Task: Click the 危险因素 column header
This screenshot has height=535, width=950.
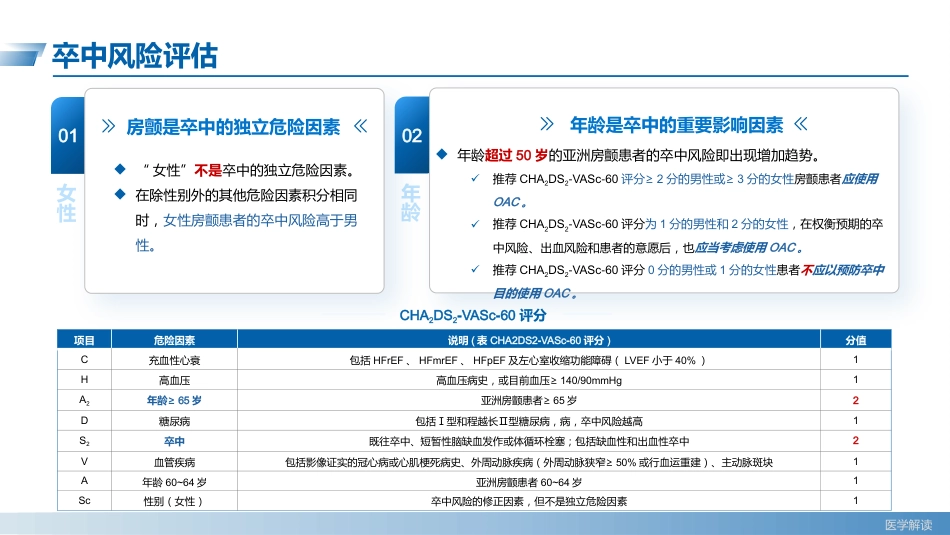Action: [x=174, y=340]
